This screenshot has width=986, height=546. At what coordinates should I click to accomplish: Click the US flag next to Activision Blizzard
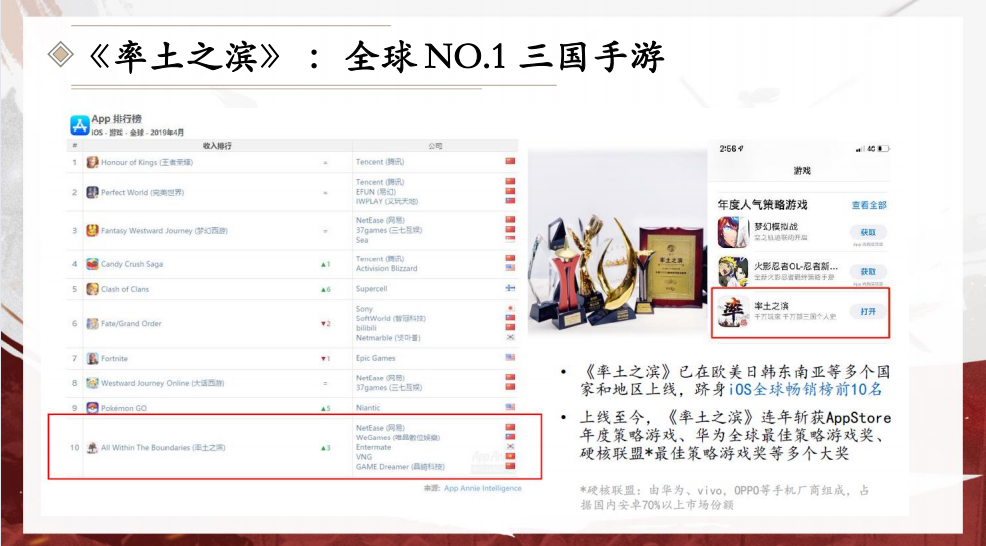pyautogui.click(x=510, y=268)
